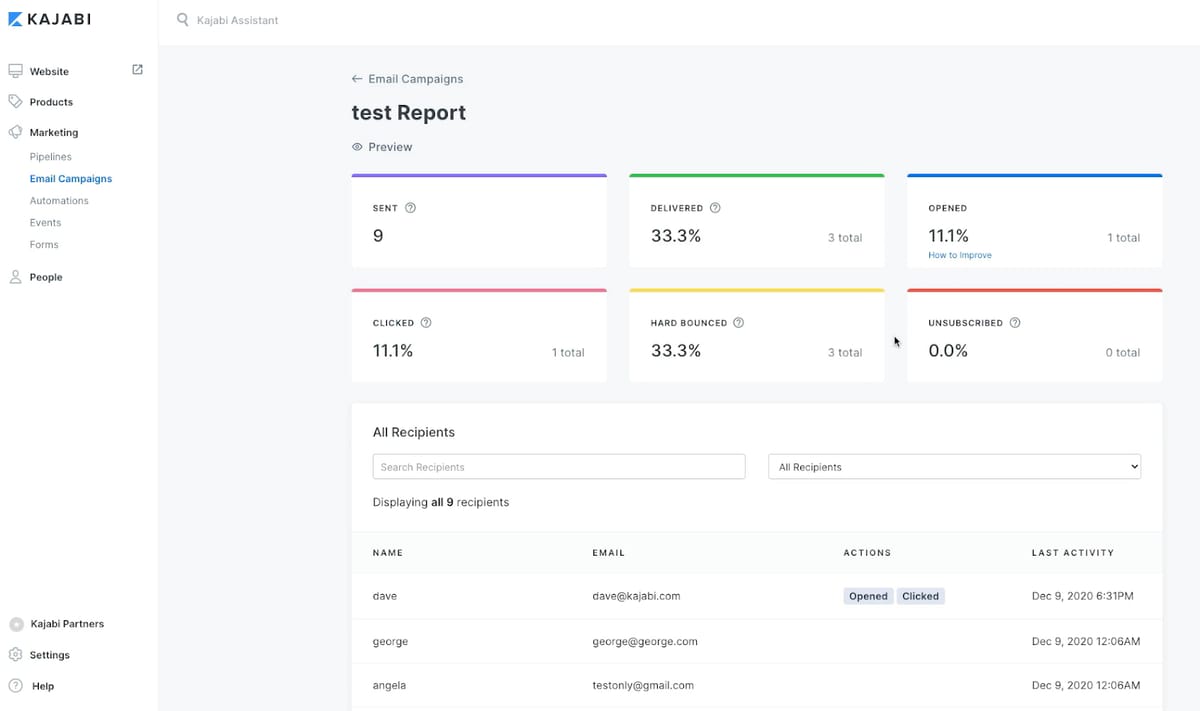
Task: Click the Clicked tag on dave's row
Action: coord(920,596)
